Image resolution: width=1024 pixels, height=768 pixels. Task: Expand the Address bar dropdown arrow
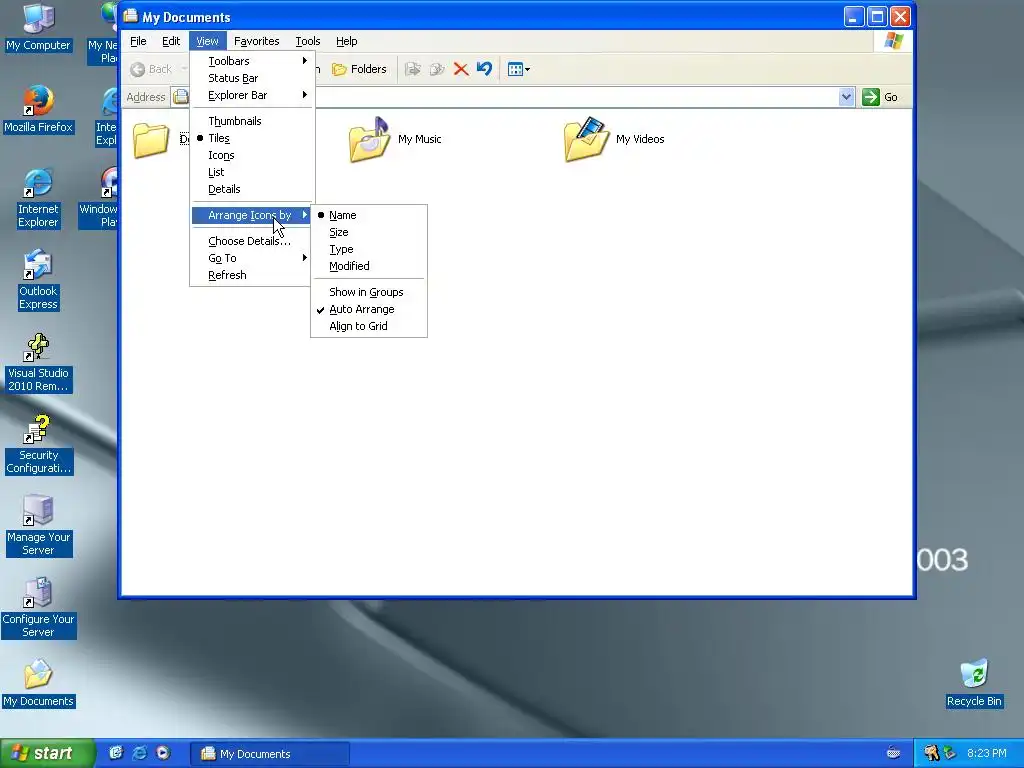point(846,97)
